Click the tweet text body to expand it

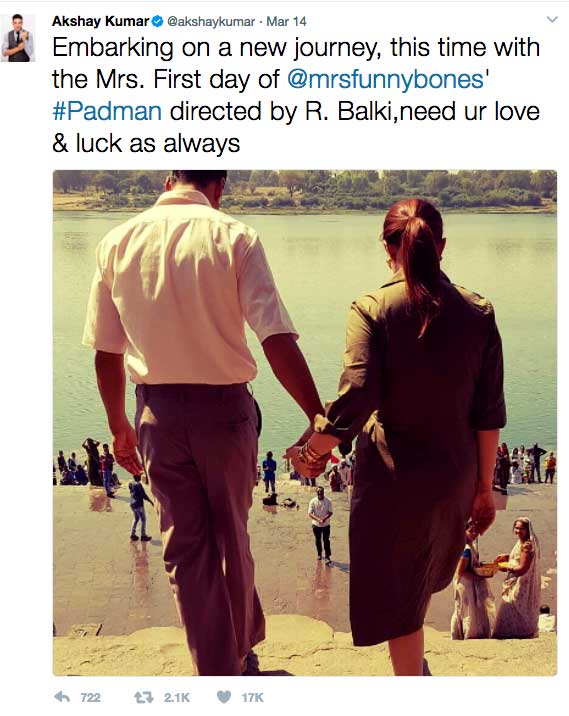click(296, 95)
